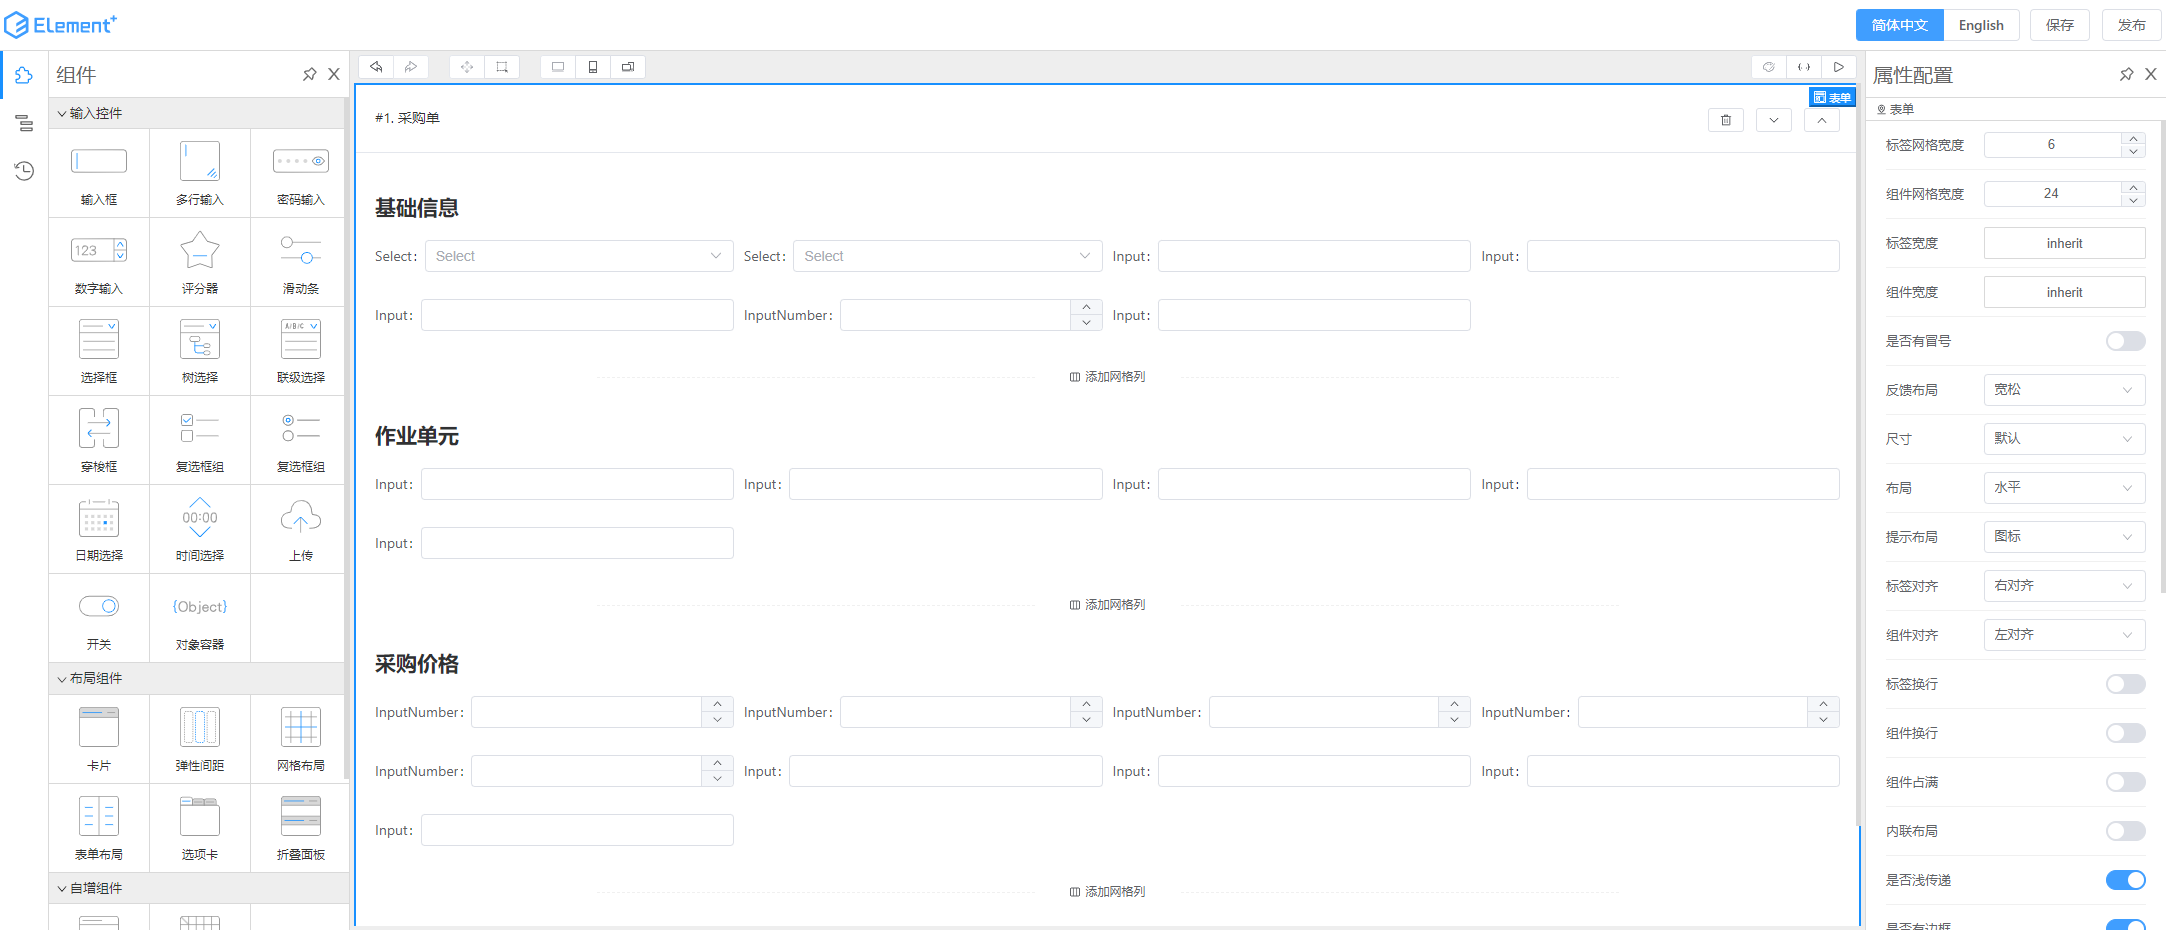Open the code view brackets icon
The image size is (2166, 930).
pos(1804,67)
